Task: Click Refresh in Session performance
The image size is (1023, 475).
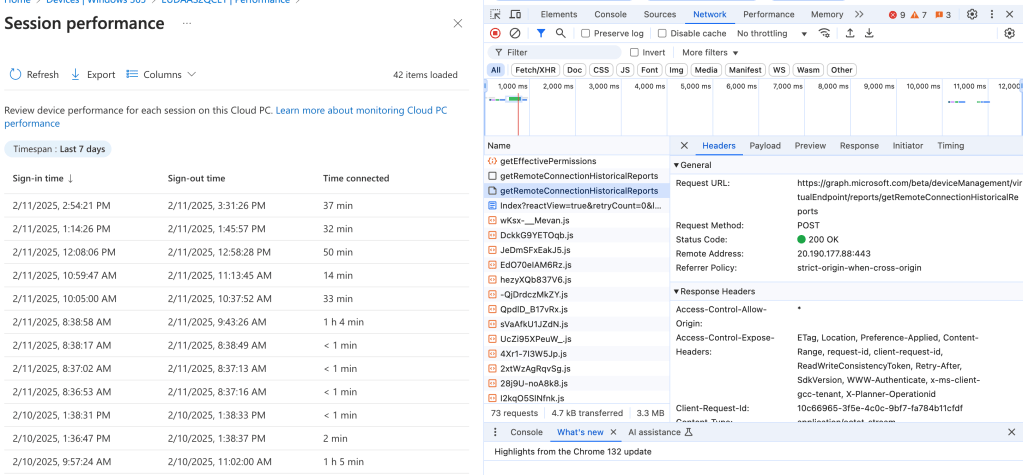Action: [34, 74]
